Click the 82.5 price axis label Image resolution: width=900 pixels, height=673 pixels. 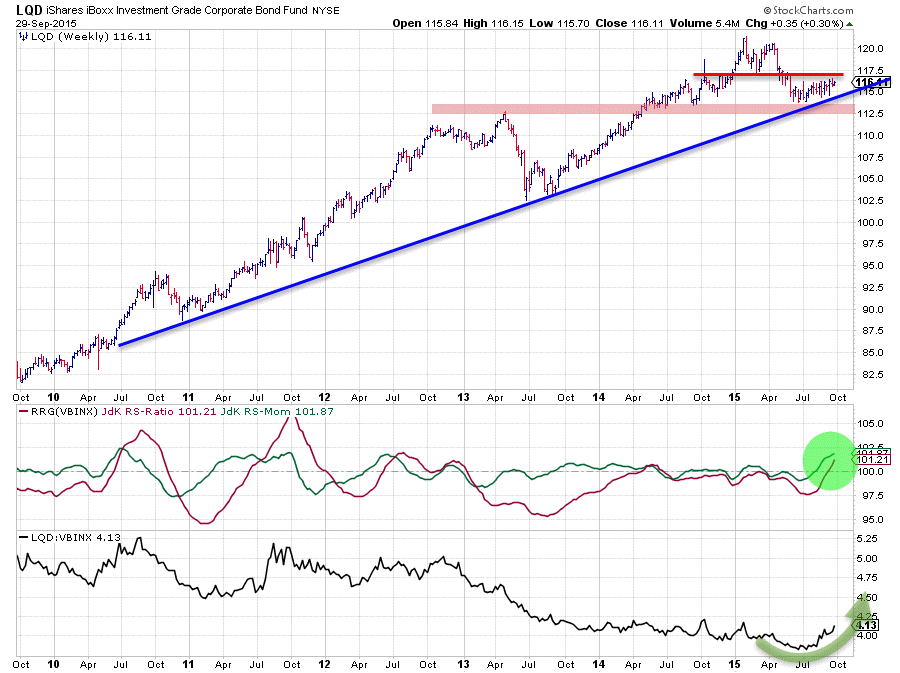(x=872, y=374)
